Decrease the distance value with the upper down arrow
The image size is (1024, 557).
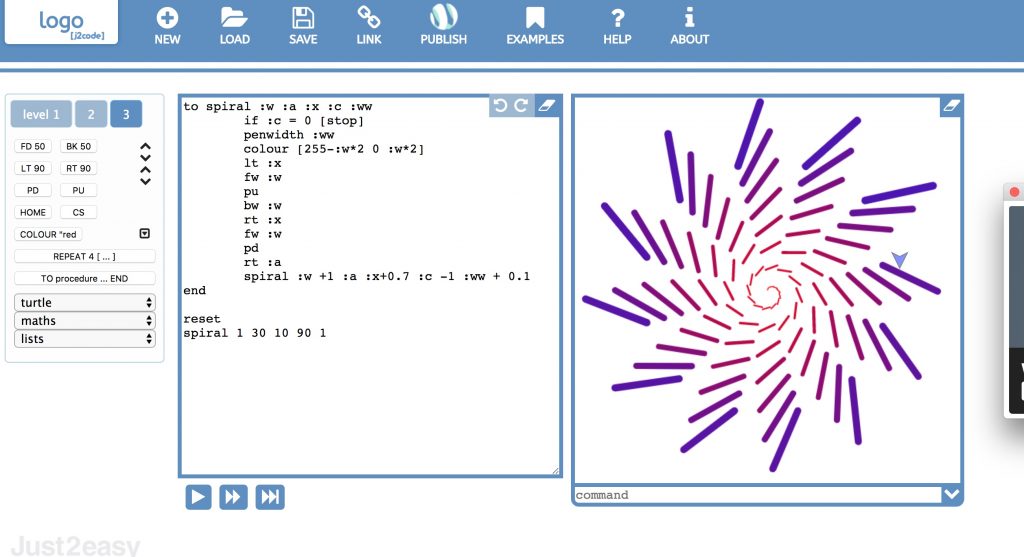146,157
